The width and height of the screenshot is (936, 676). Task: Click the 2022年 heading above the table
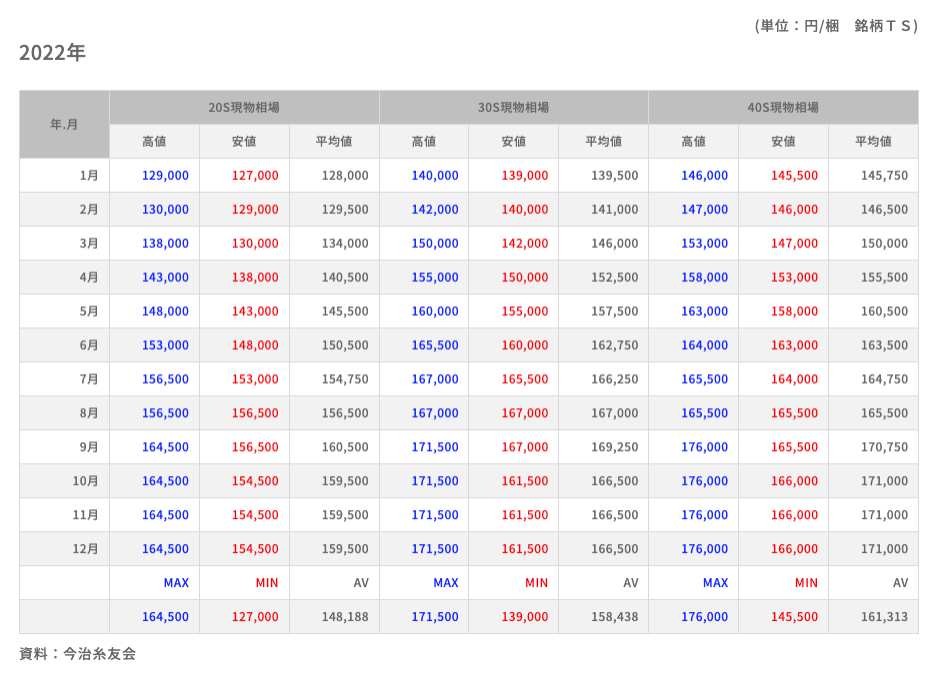coord(52,53)
